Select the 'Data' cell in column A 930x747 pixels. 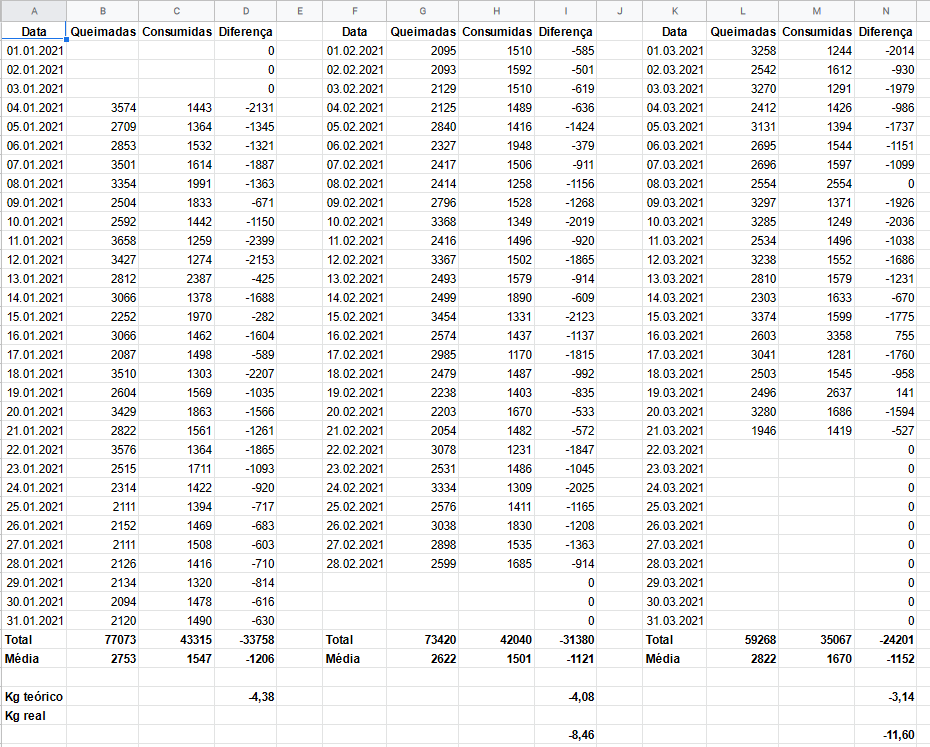click(x=33, y=32)
